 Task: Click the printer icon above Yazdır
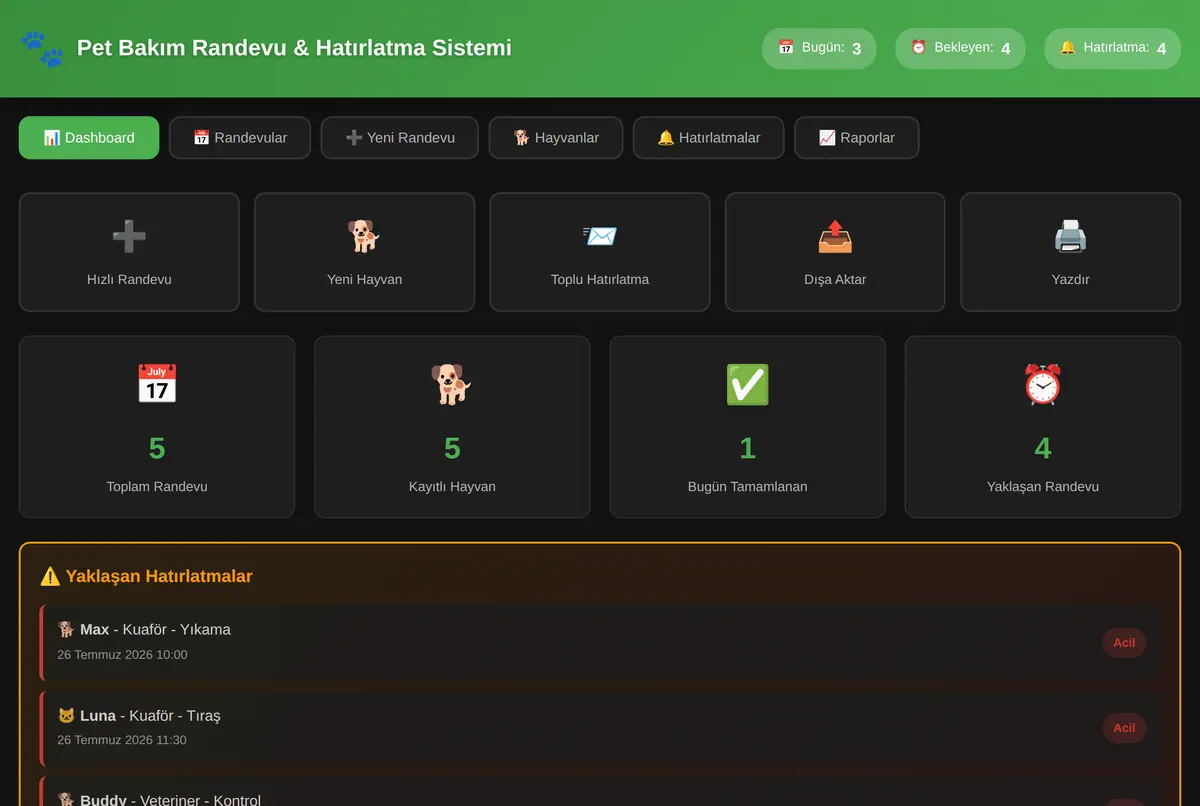coord(1070,236)
